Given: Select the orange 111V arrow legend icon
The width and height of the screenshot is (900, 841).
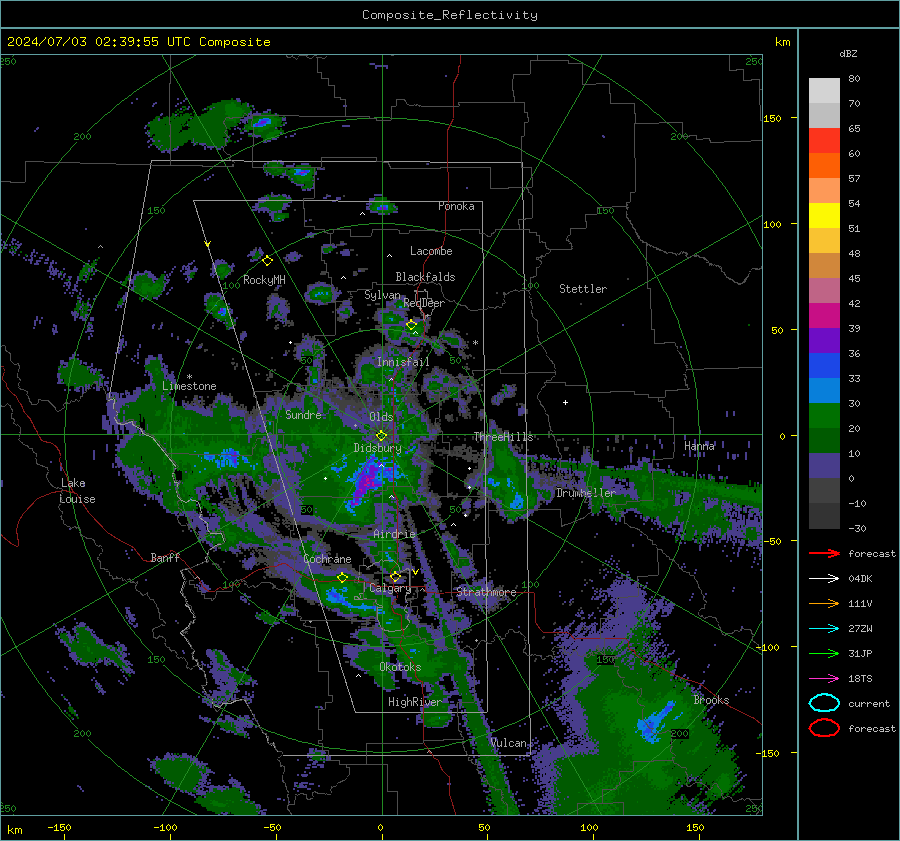Looking at the screenshot, I should pos(824,603).
